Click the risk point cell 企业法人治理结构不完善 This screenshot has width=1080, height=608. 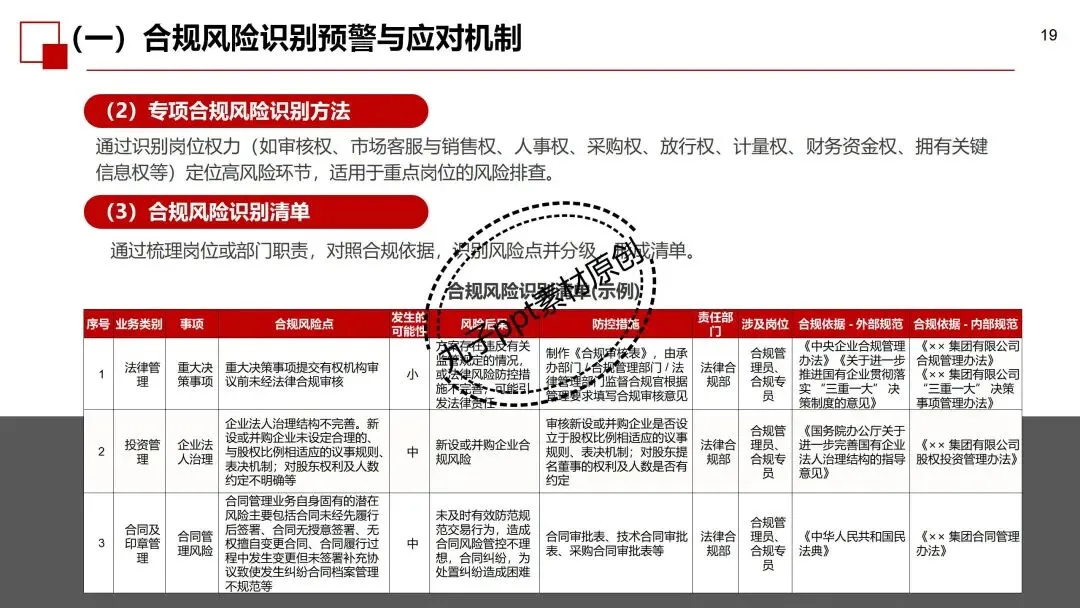[x=304, y=451]
